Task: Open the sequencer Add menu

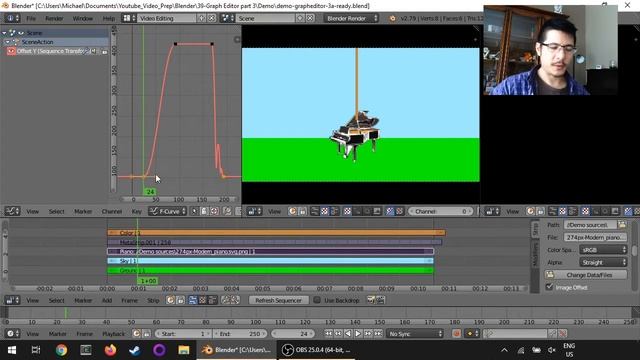Action: coord(107,300)
